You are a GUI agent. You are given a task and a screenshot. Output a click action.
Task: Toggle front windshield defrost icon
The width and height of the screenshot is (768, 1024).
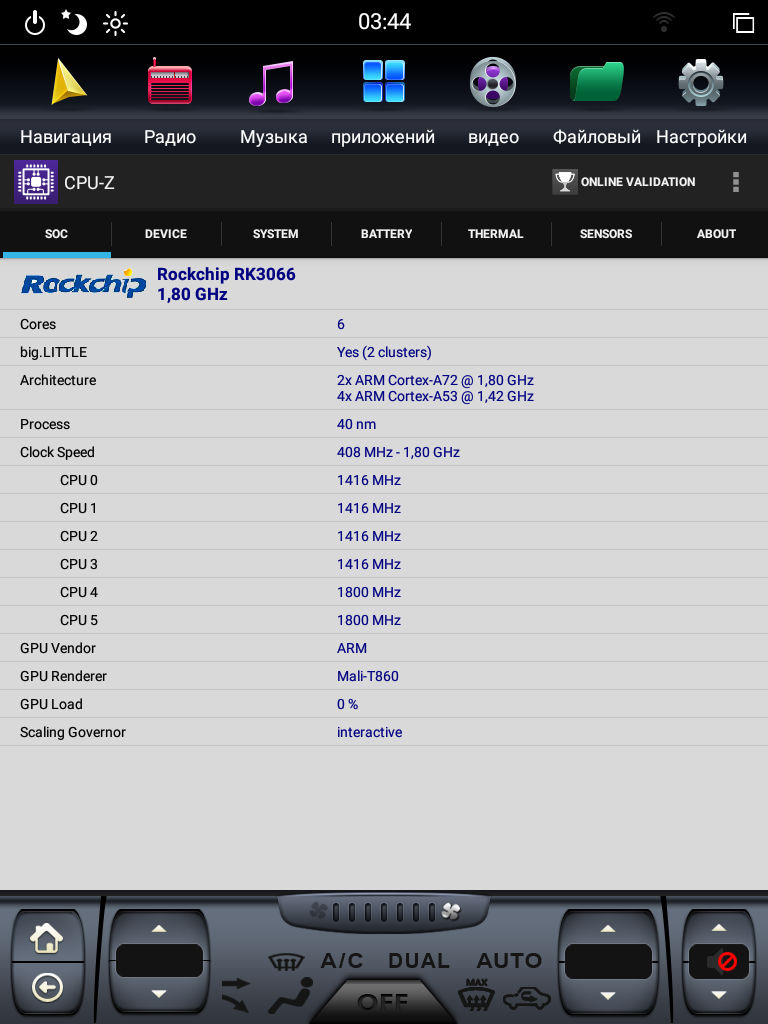click(x=286, y=962)
